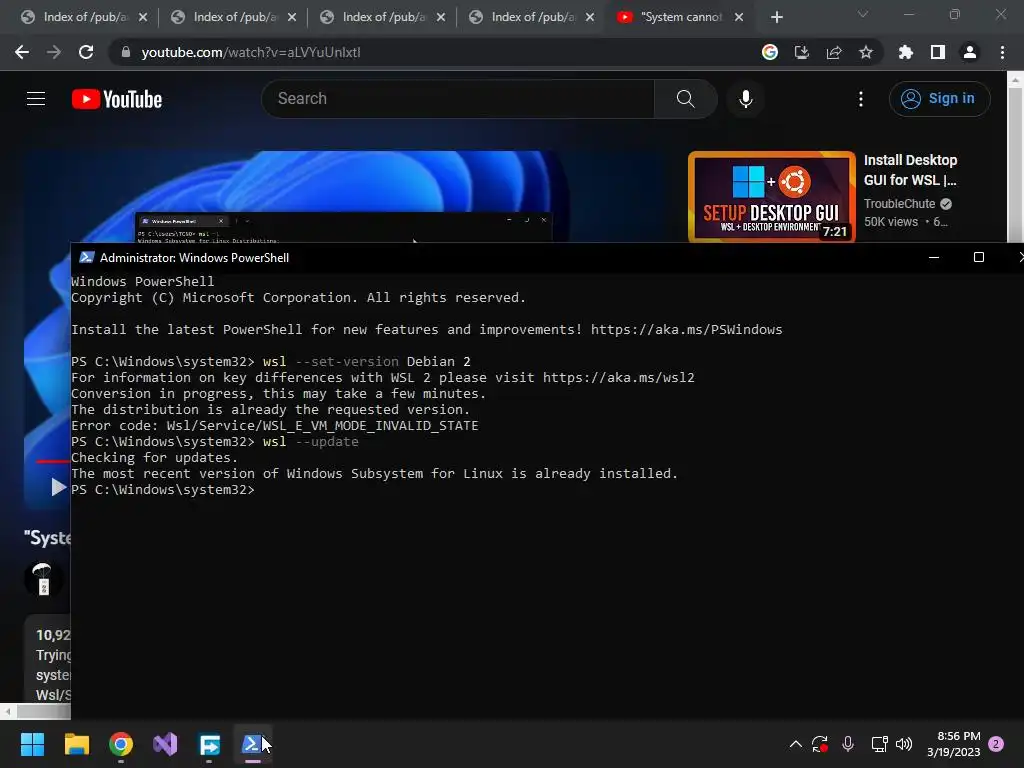Open the Chrome three-dot menu
Viewport: 1024px width, 768px height.
pyautogui.click(x=1002, y=52)
